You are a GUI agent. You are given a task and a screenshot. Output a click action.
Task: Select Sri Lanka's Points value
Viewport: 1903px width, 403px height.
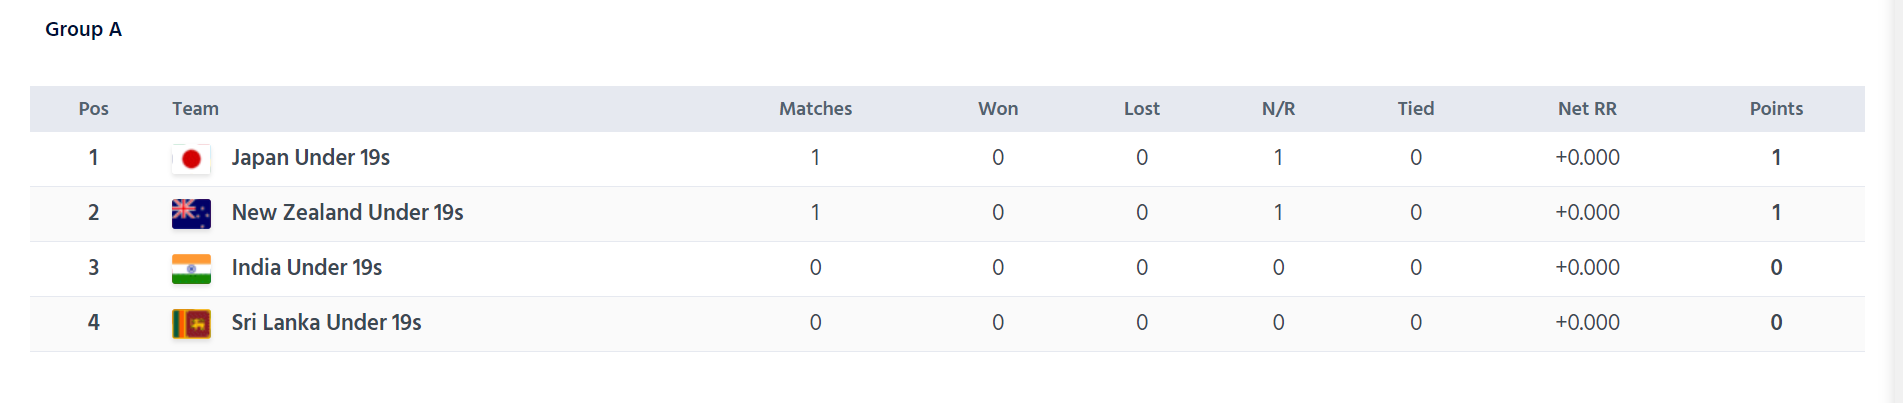click(x=1777, y=323)
